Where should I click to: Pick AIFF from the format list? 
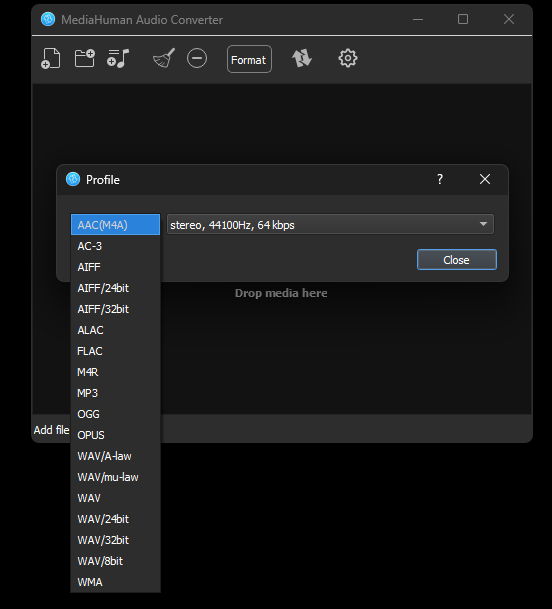115,267
